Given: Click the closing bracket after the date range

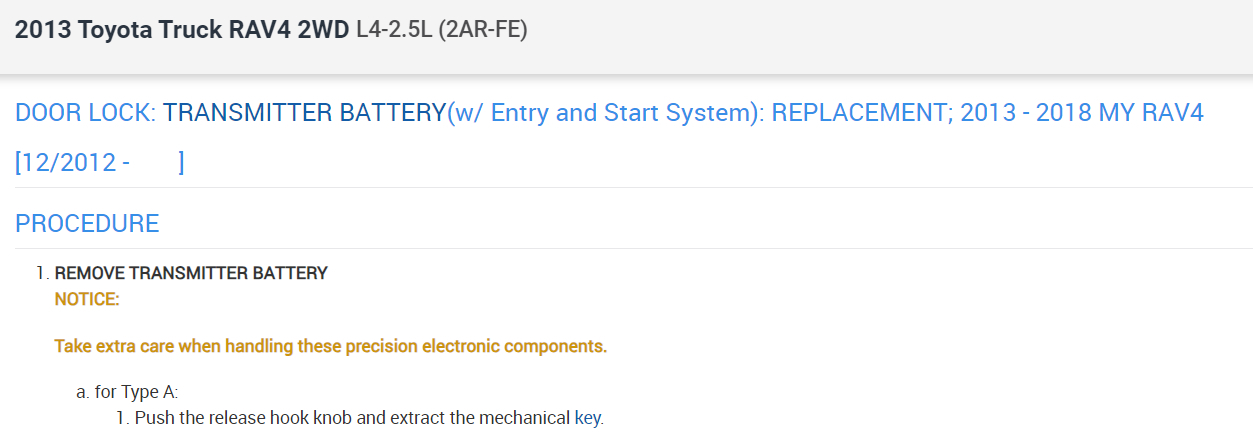Looking at the screenshot, I should [x=181, y=162].
